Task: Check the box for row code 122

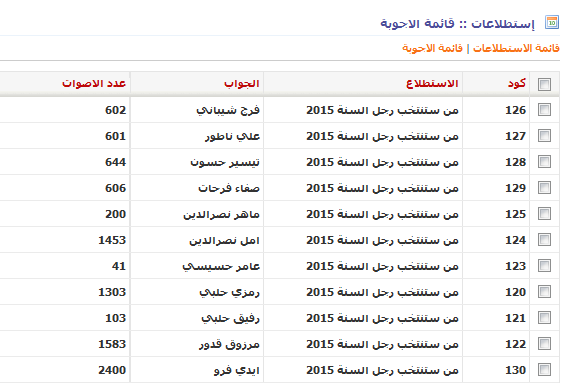Action: click(544, 344)
